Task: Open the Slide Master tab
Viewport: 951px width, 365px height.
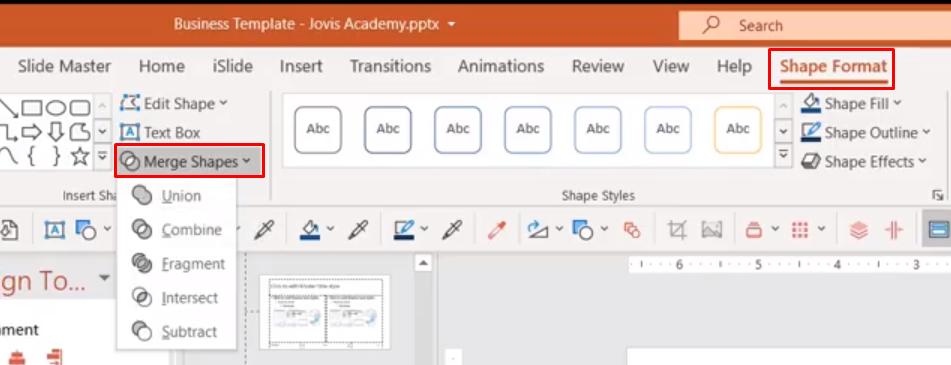Action: pos(64,66)
